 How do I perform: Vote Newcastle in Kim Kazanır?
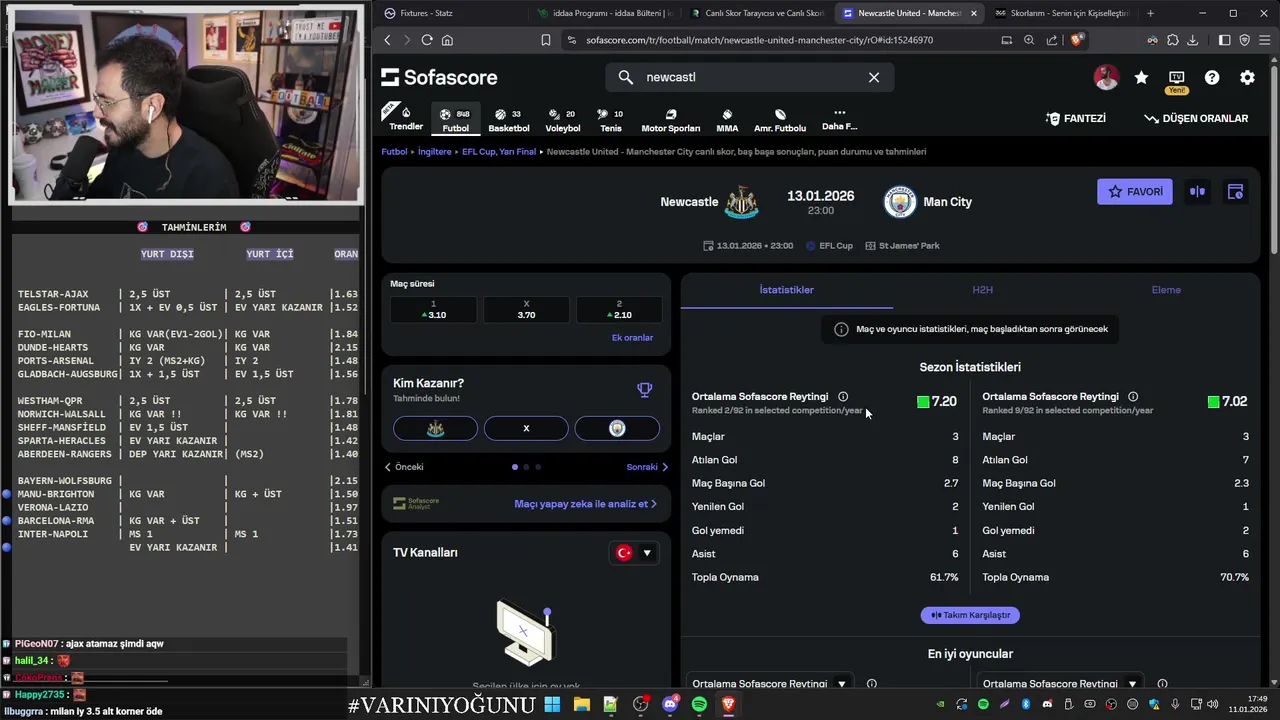(435, 428)
